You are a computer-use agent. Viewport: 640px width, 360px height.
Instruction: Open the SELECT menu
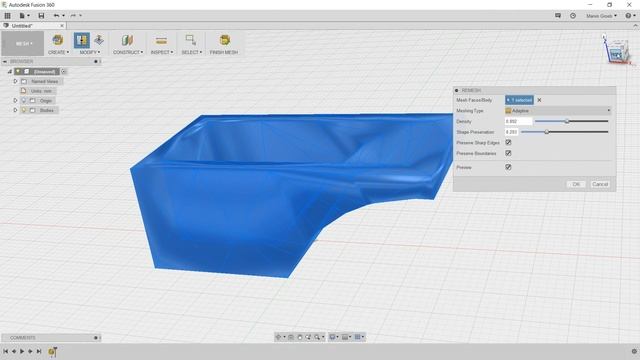pos(191,52)
